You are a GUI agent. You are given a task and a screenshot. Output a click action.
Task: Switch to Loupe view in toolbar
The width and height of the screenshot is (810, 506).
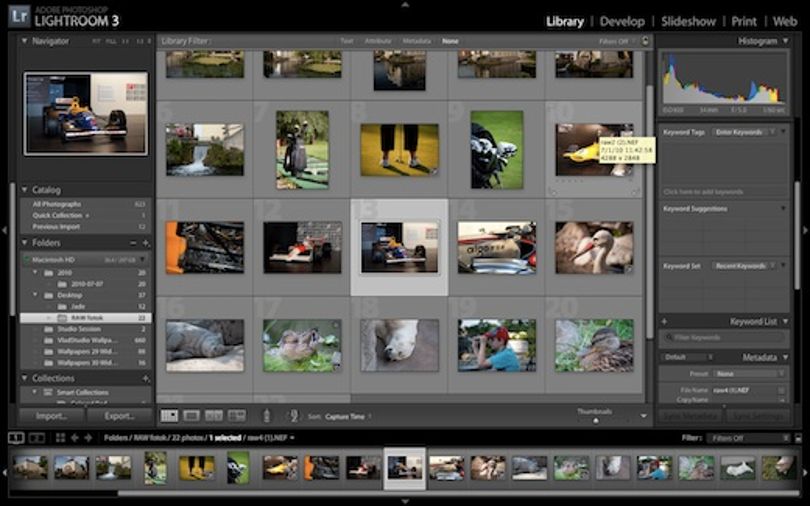[192, 416]
